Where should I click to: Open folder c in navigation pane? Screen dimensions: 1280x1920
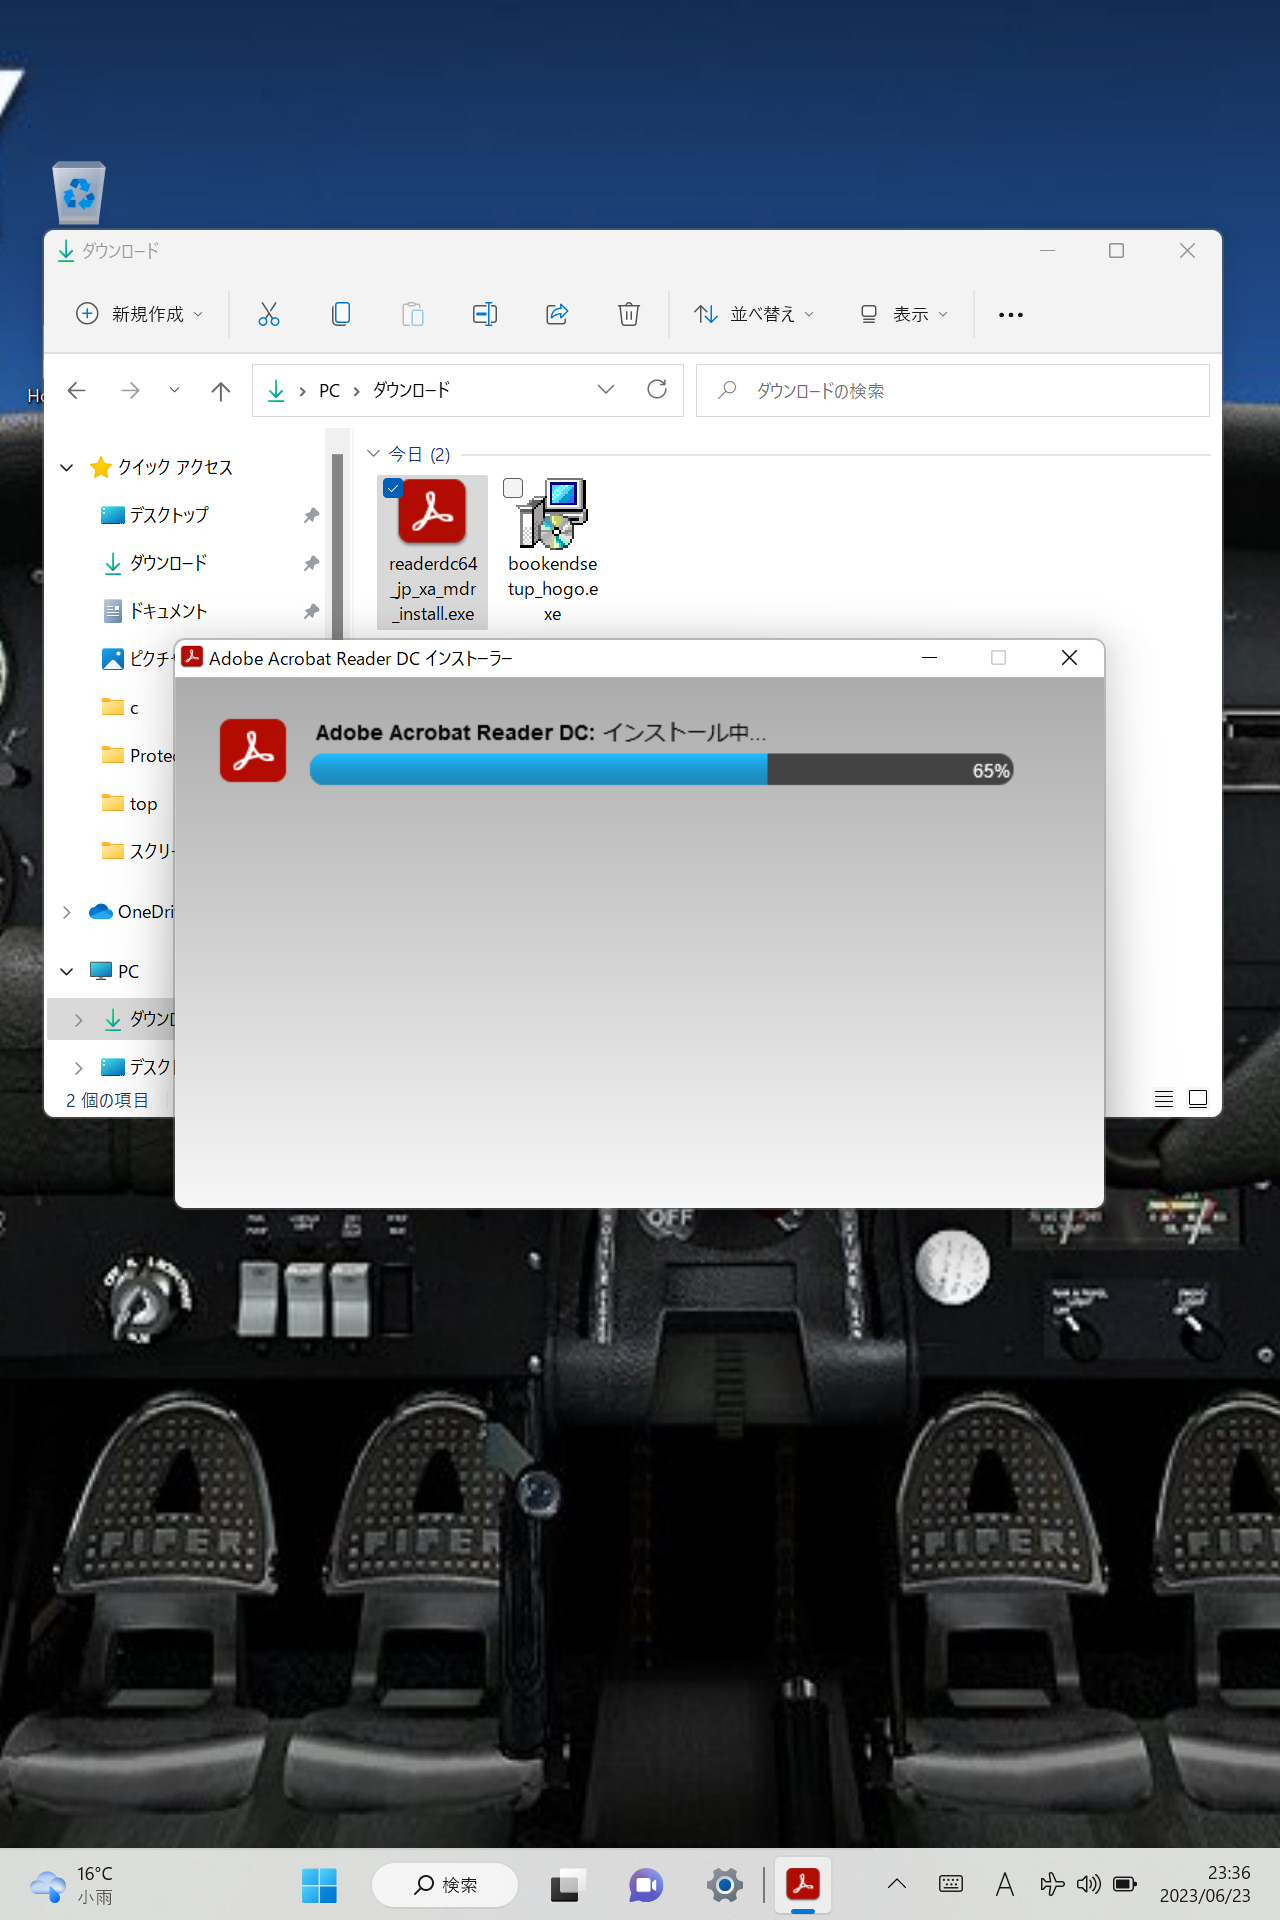coord(120,707)
